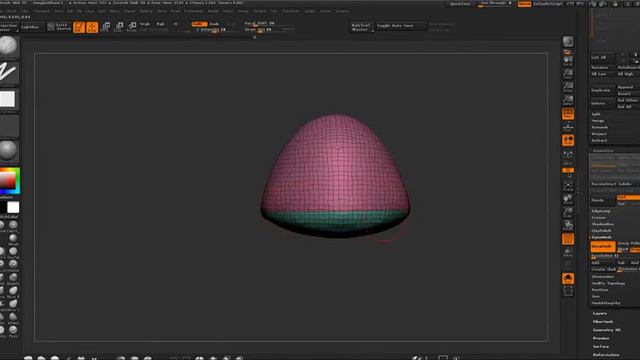Click the AAHalf icon
The height and width of the screenshot is (360, 640).
(568, 100)
